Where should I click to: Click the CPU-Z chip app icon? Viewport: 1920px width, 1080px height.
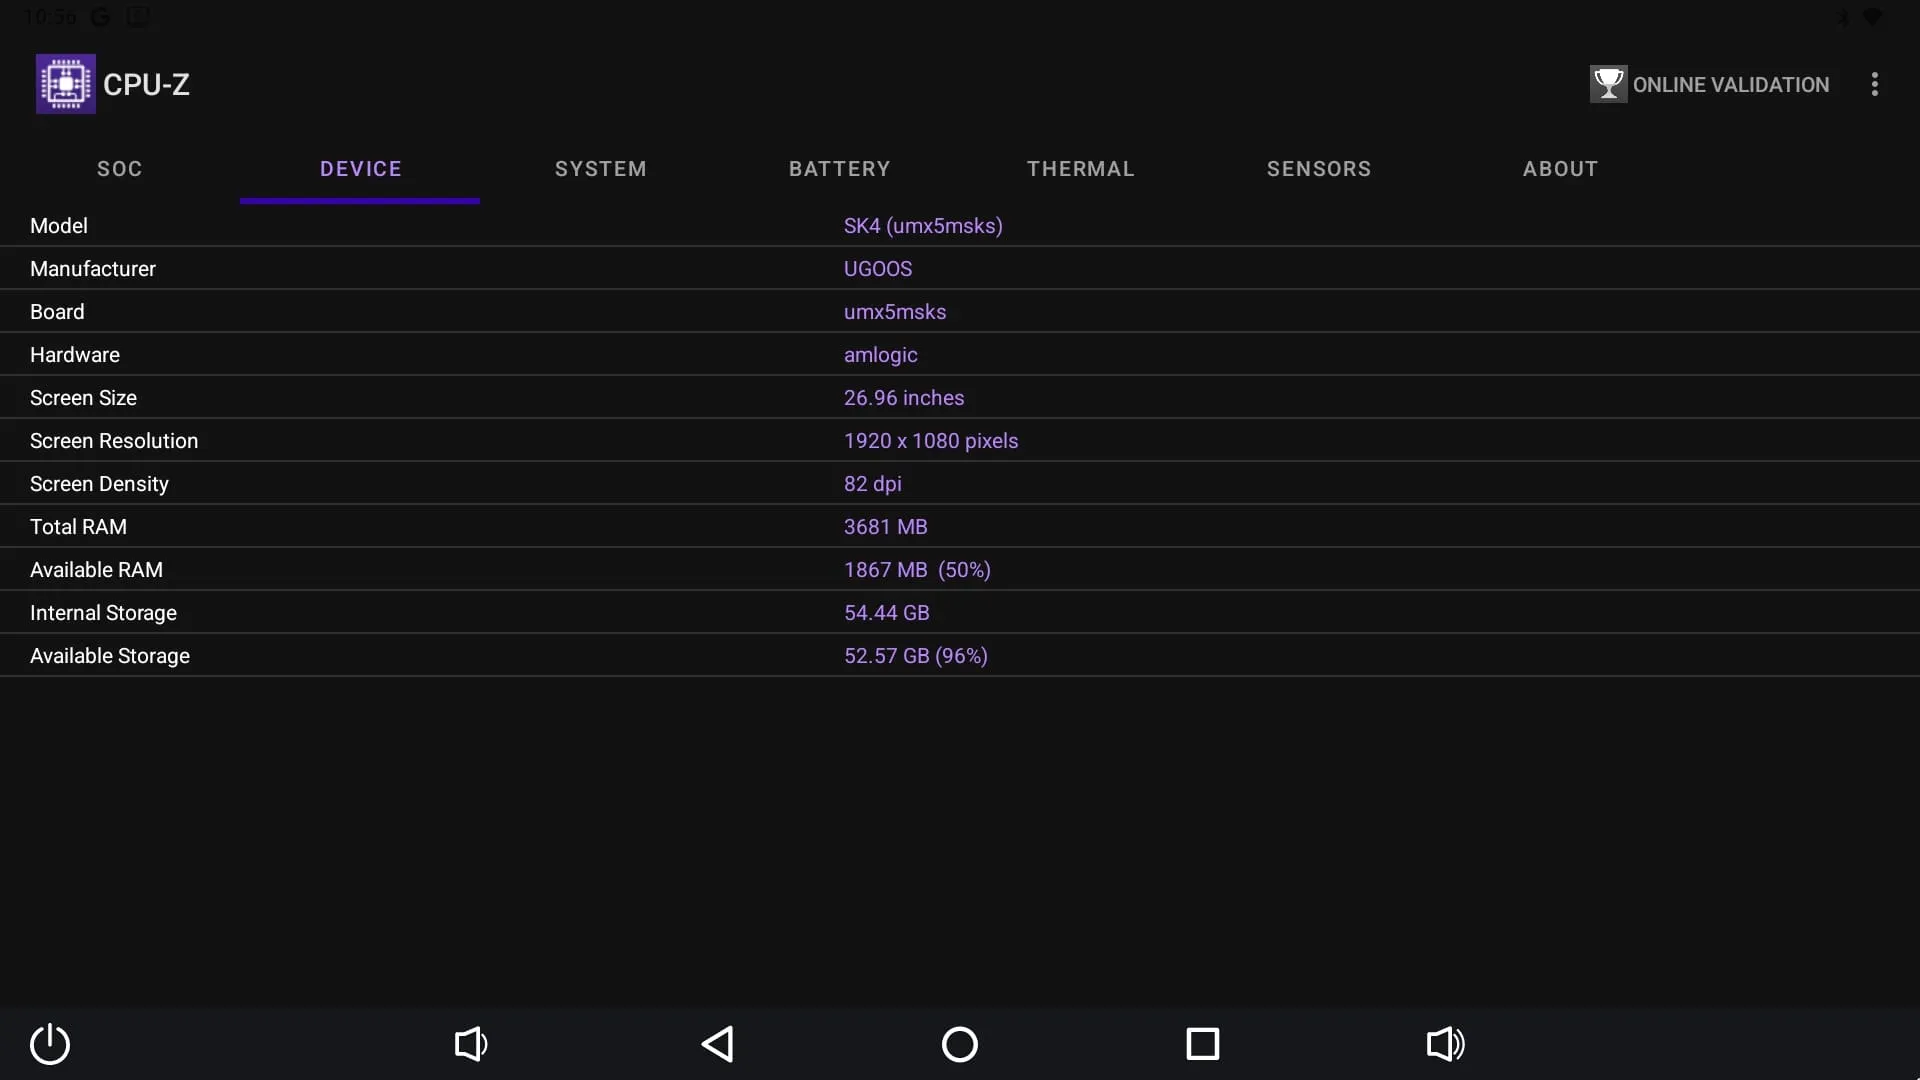(x=66, y=84)
